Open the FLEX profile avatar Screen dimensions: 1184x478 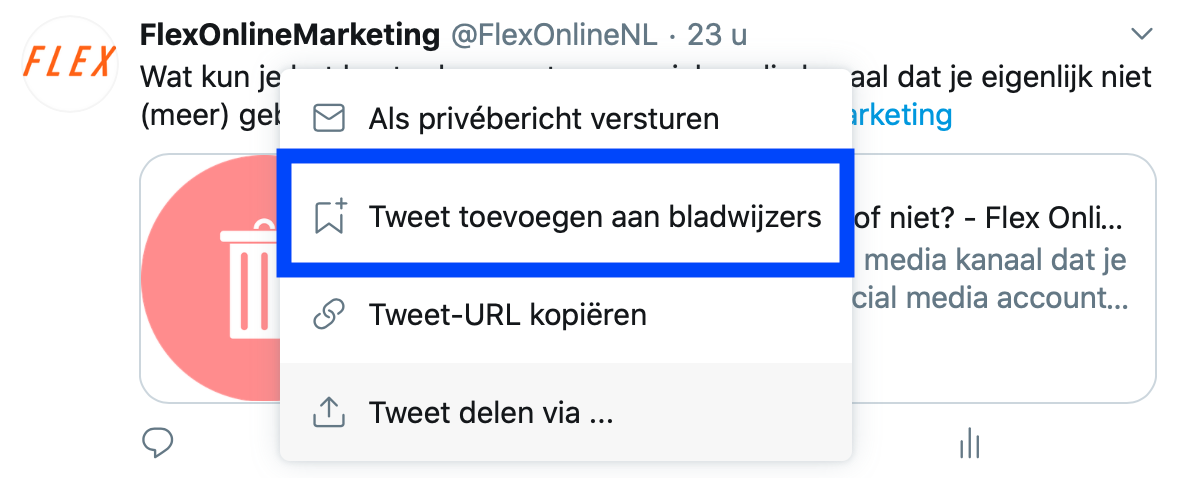pyautogui.click(x=70, y=63)
